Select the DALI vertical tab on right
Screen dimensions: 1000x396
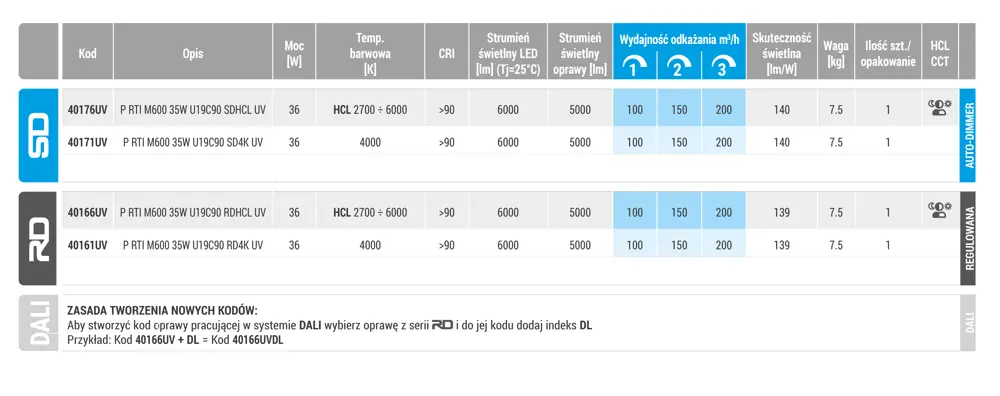click(x=967, y=323)
